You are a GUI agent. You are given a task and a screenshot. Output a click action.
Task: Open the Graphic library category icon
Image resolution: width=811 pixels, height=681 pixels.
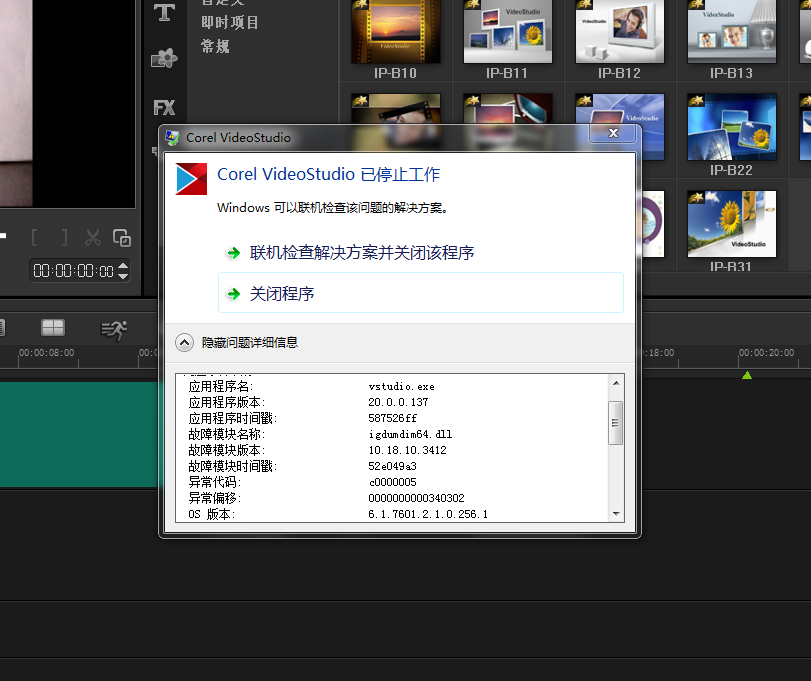click(164, 58)
